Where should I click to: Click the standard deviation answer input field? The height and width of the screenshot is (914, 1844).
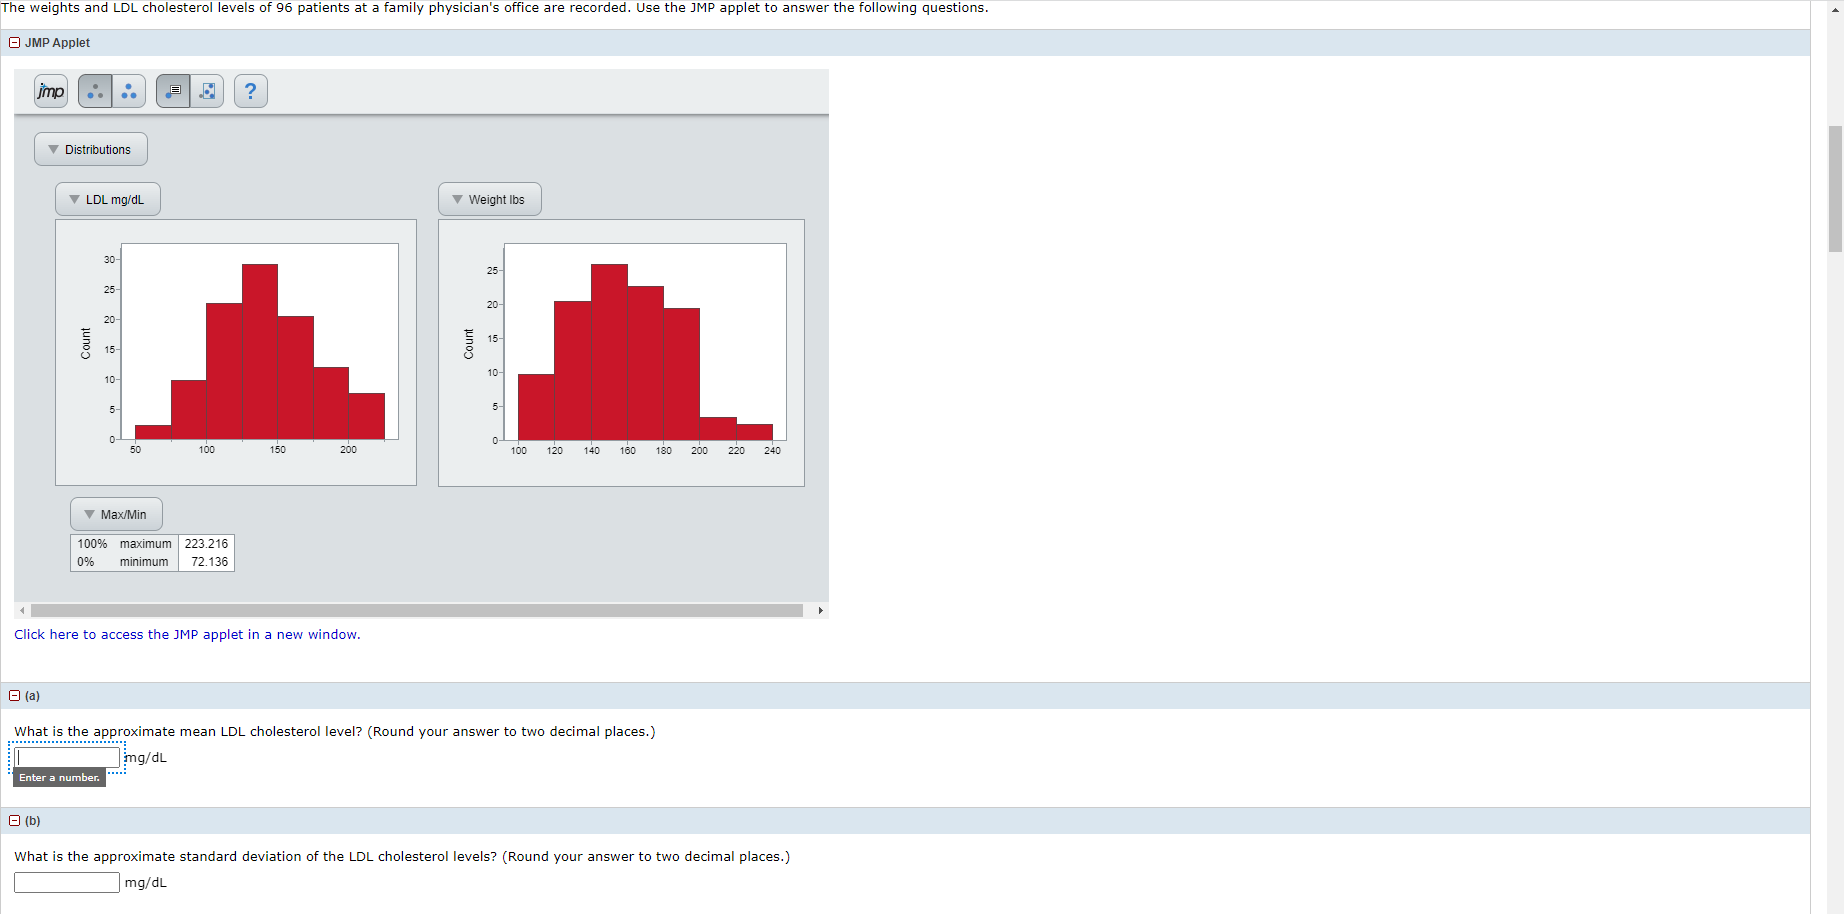point(67,883)
